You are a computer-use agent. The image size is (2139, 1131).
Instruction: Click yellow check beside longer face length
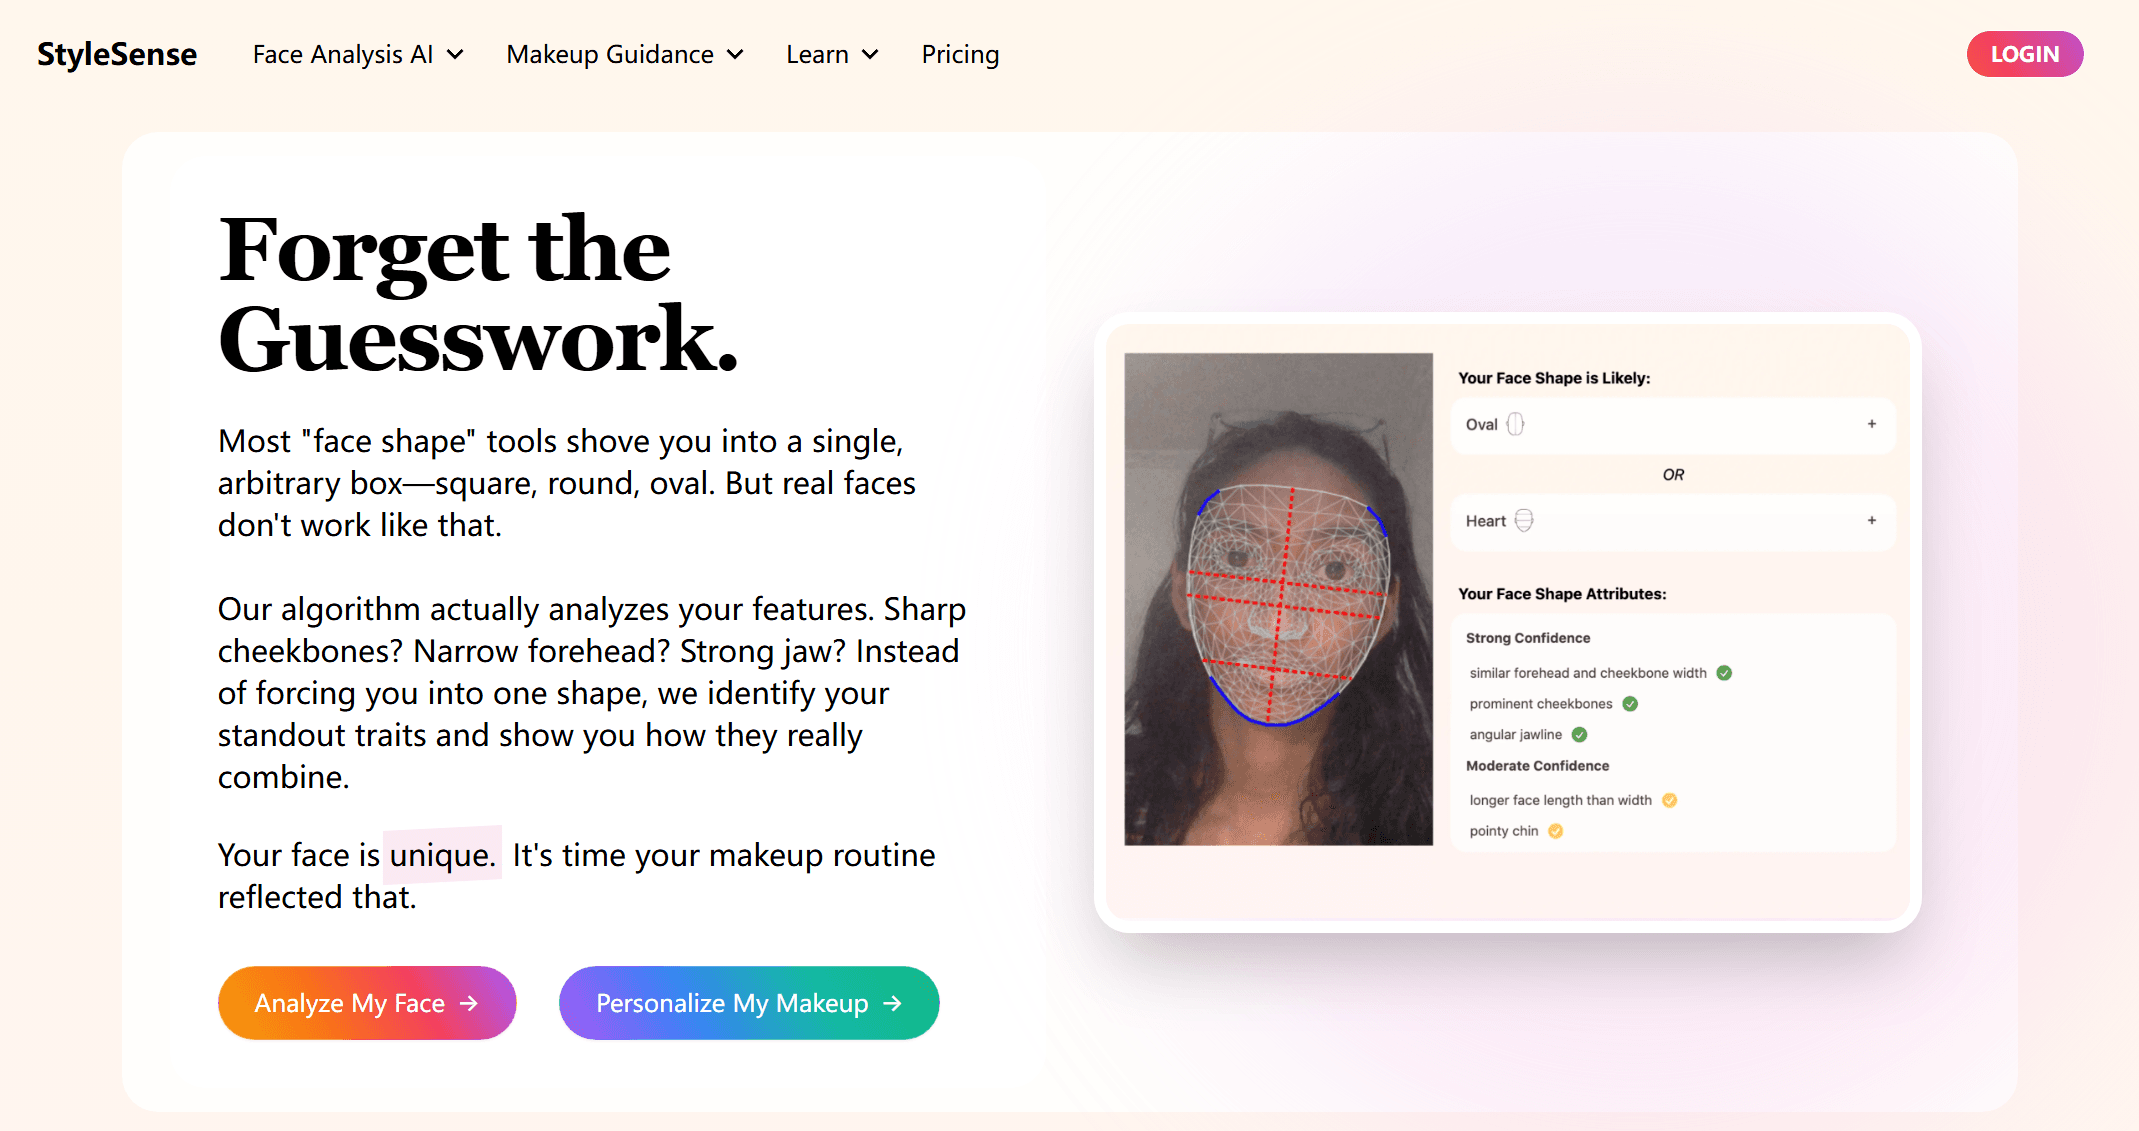click(x=1669, y=800)
